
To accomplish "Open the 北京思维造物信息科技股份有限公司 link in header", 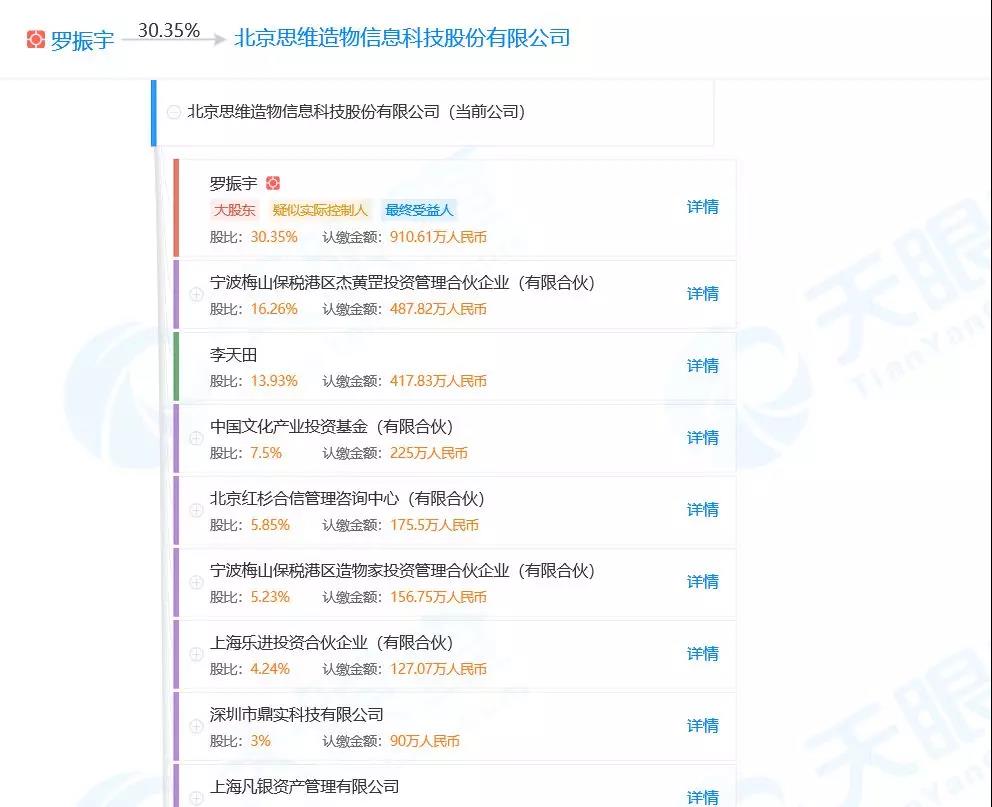I will tap(401, 38).
